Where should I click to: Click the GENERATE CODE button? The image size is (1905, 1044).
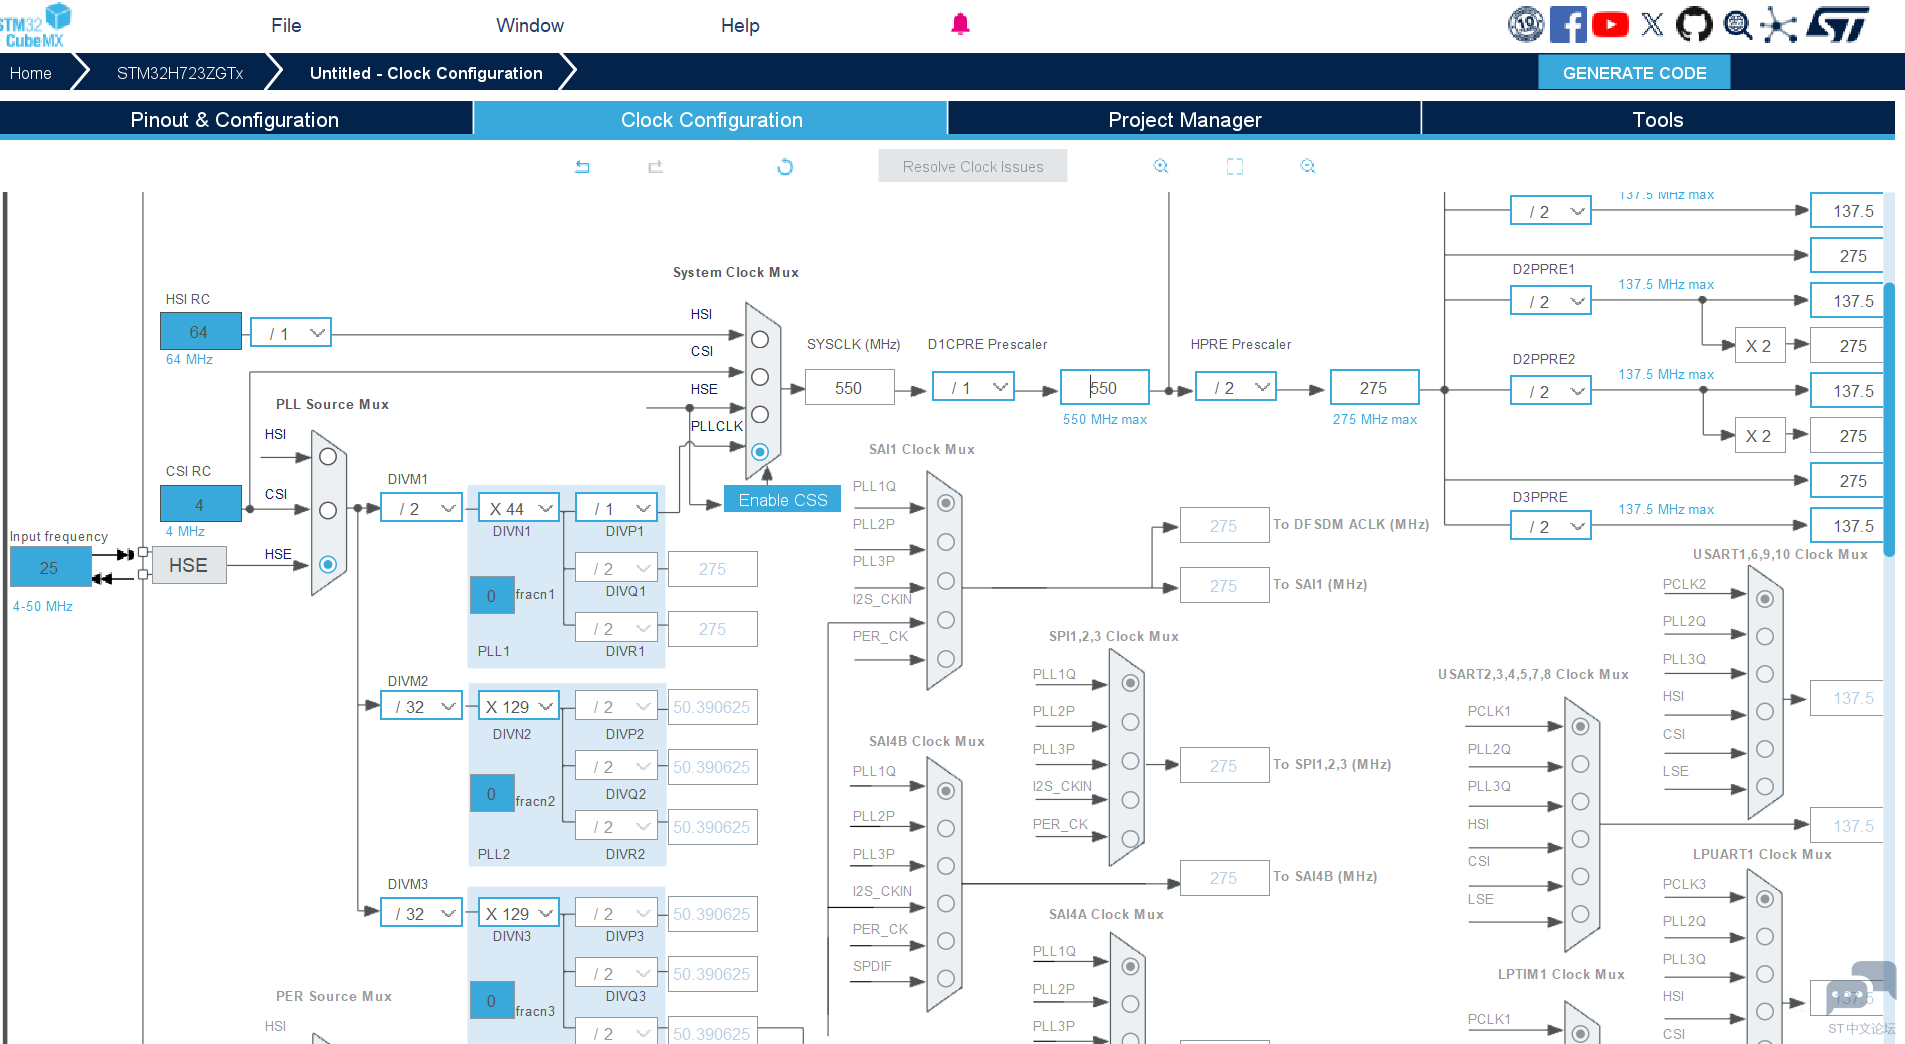1634,73
